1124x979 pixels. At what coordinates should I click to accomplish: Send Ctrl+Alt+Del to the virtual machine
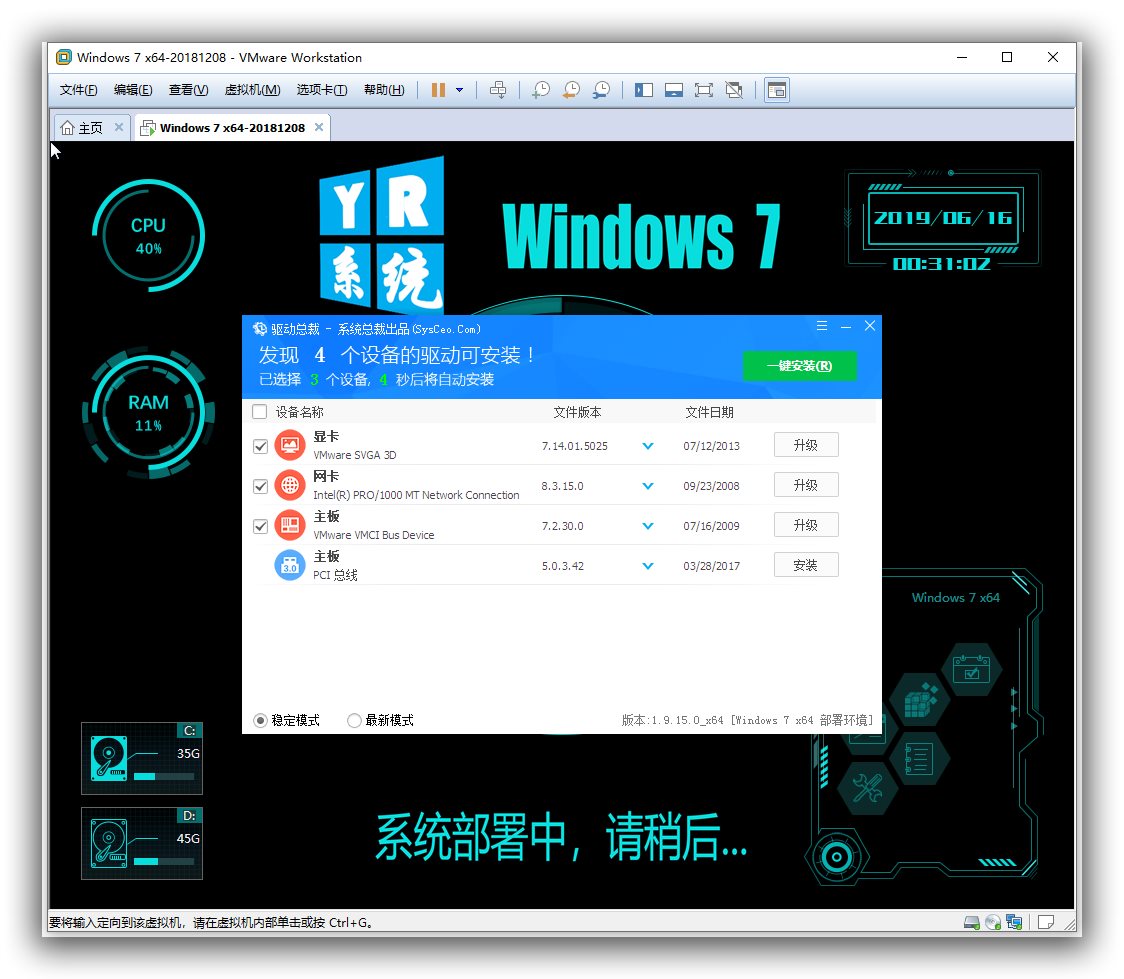(x=497, y=90)
